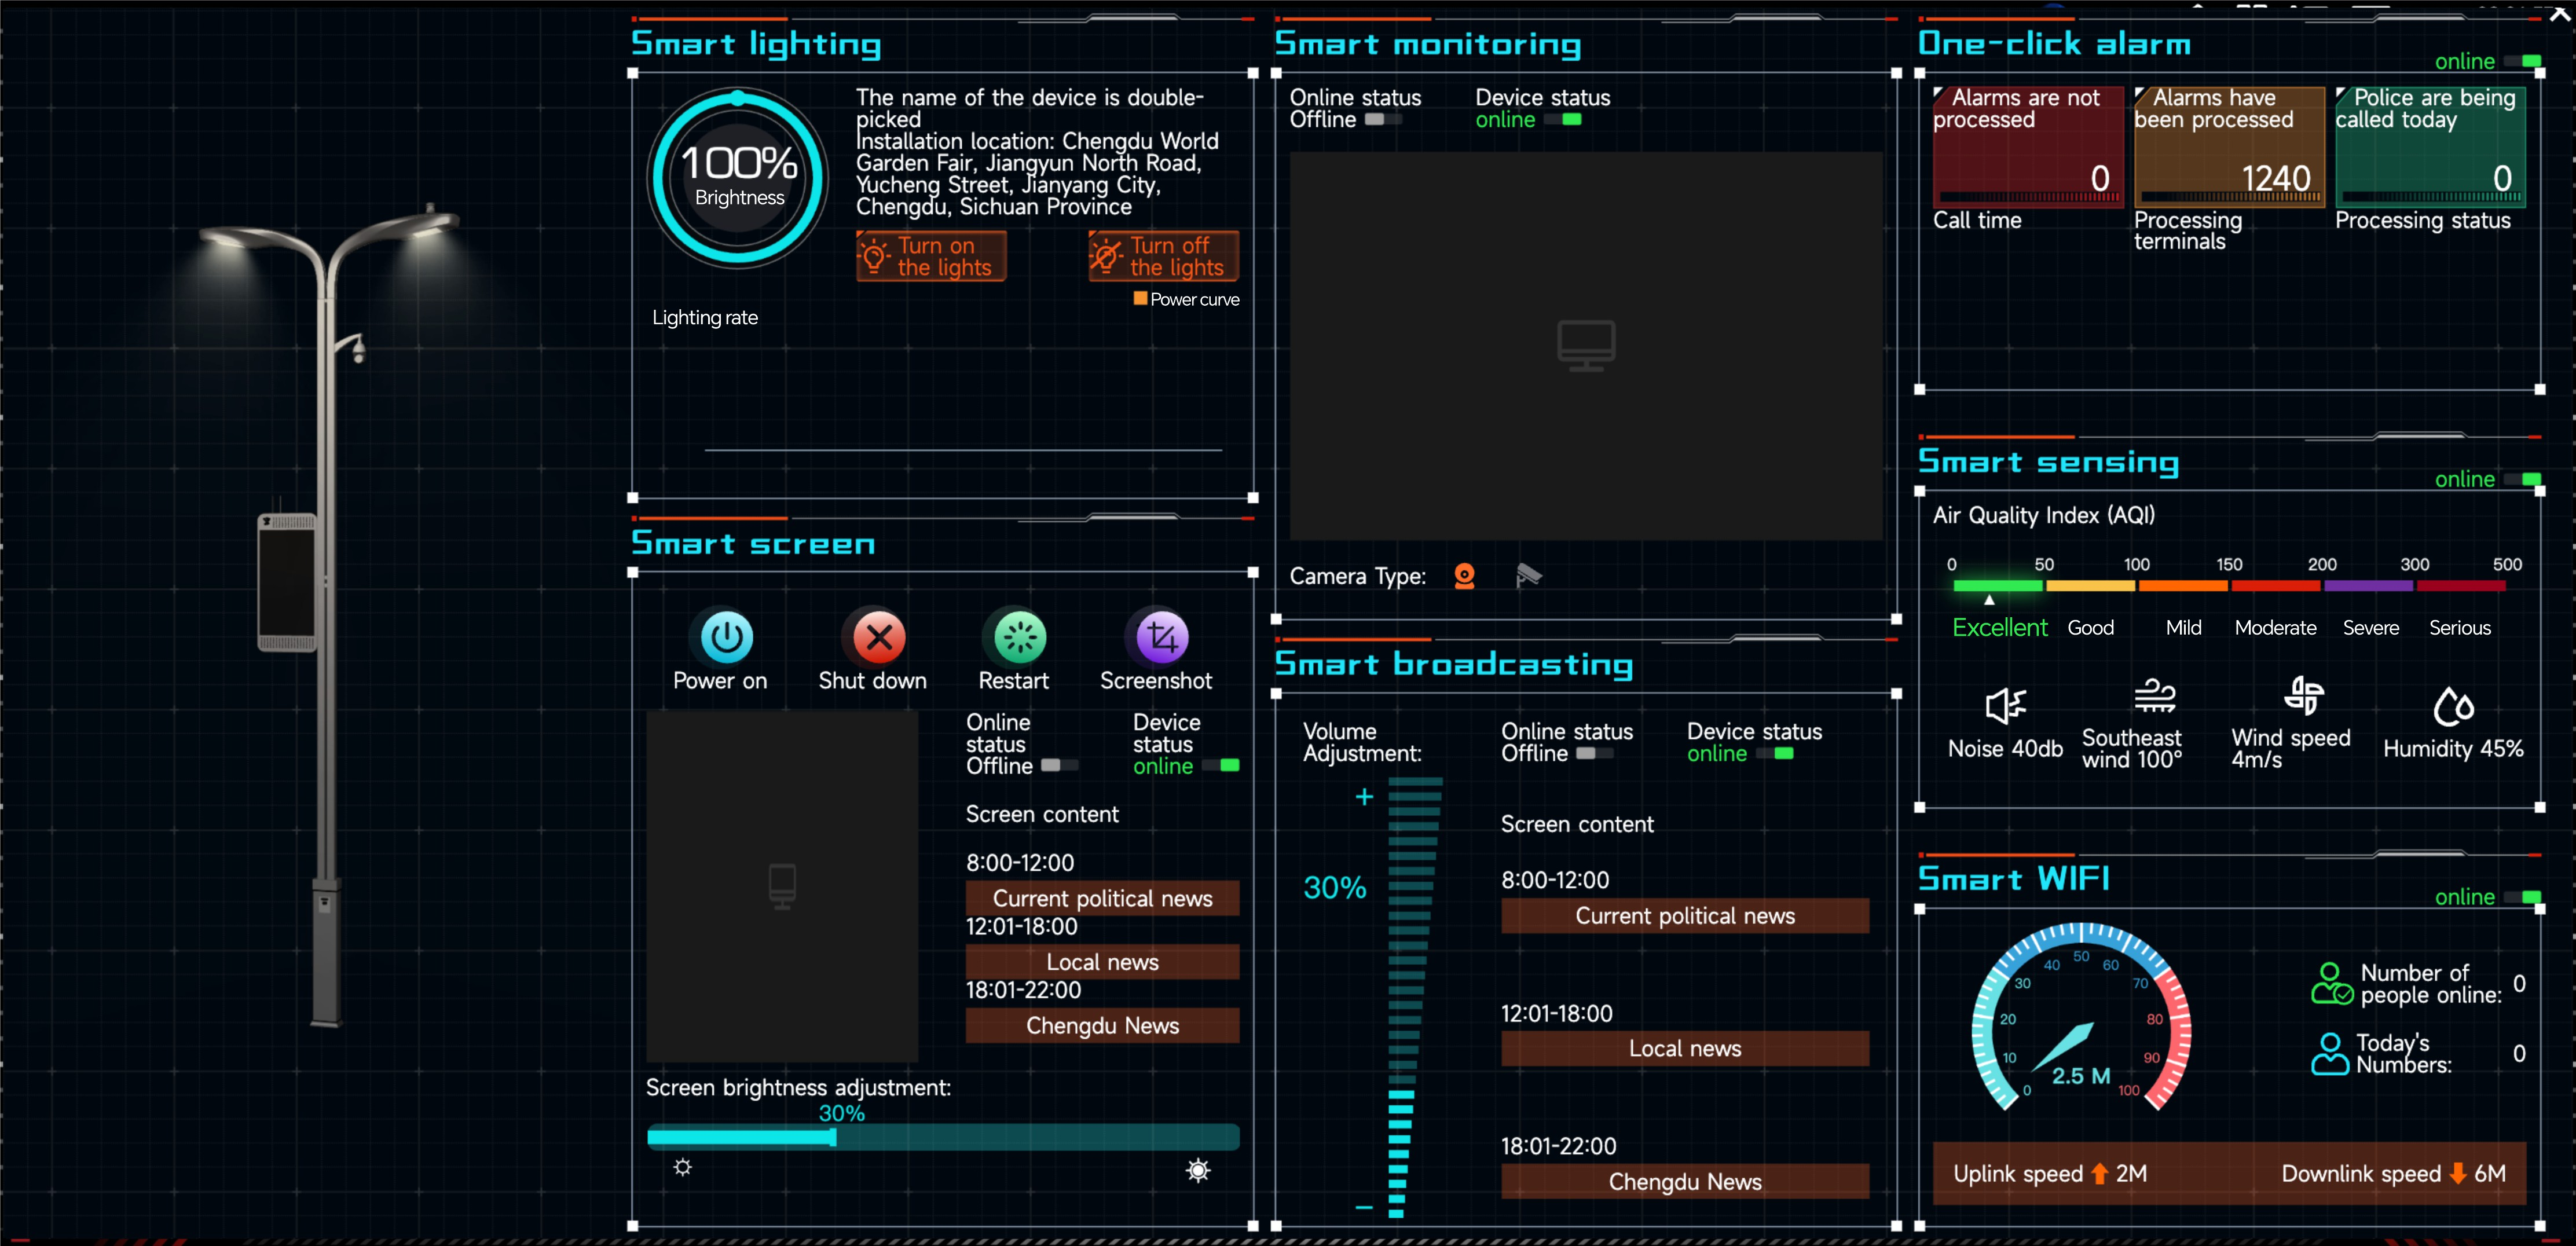Click the minus icon to lower volume
The width and height of the screenshot is (2576, 1246).
pos(1364,1208)
